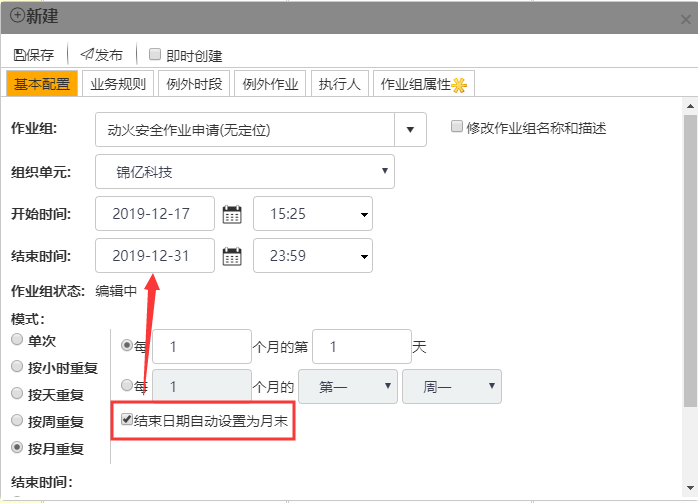Image resolution: width=698 pixels, height=503 pixels.
Task: Expand the 作业组 dropdown arrow
Action: [x=410, y=130]
